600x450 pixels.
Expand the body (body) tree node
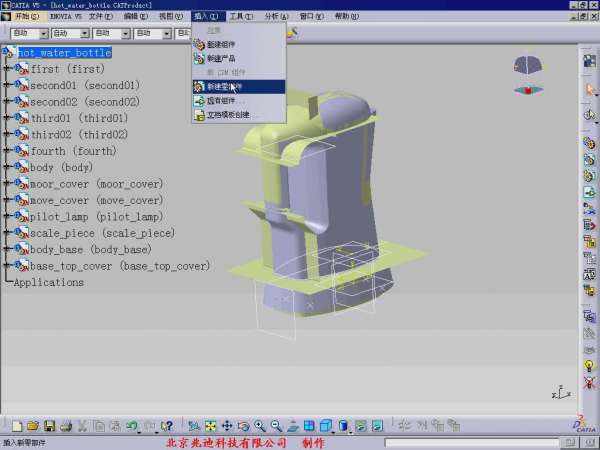[8, 168]
